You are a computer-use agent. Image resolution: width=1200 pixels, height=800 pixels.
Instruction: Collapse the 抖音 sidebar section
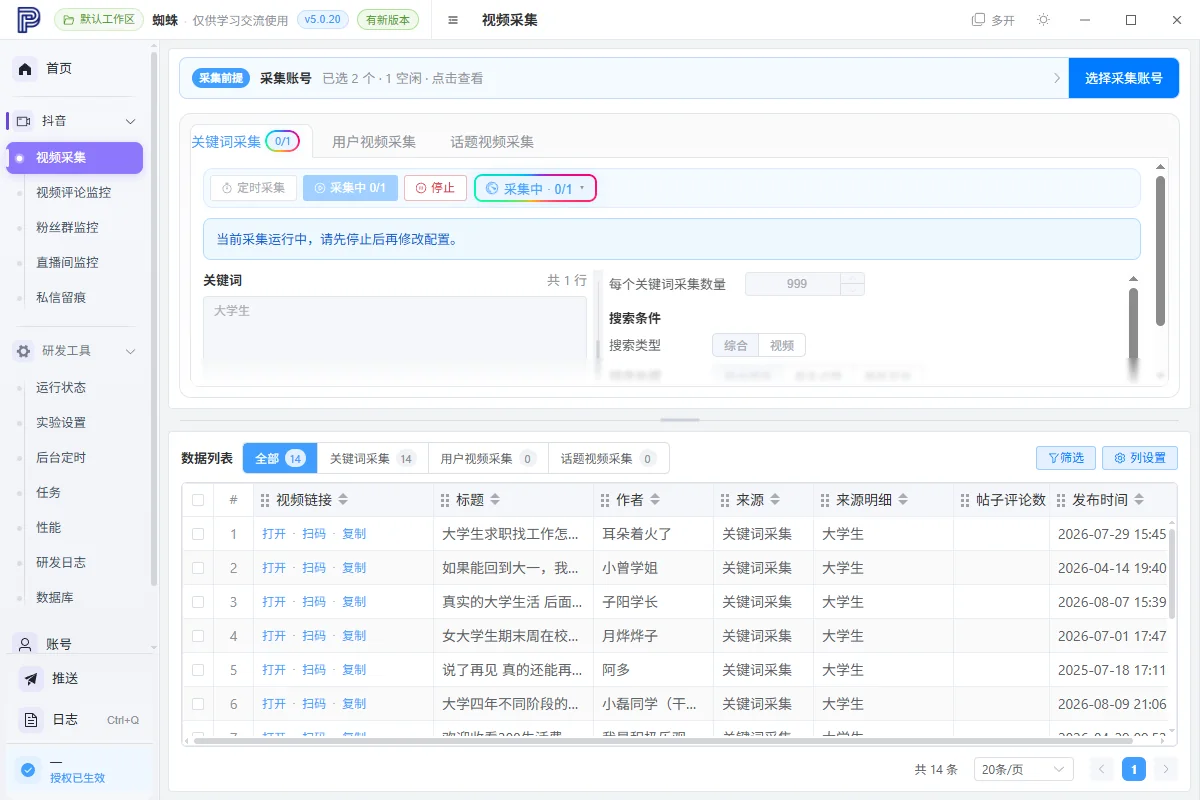(x=130, y=121)
